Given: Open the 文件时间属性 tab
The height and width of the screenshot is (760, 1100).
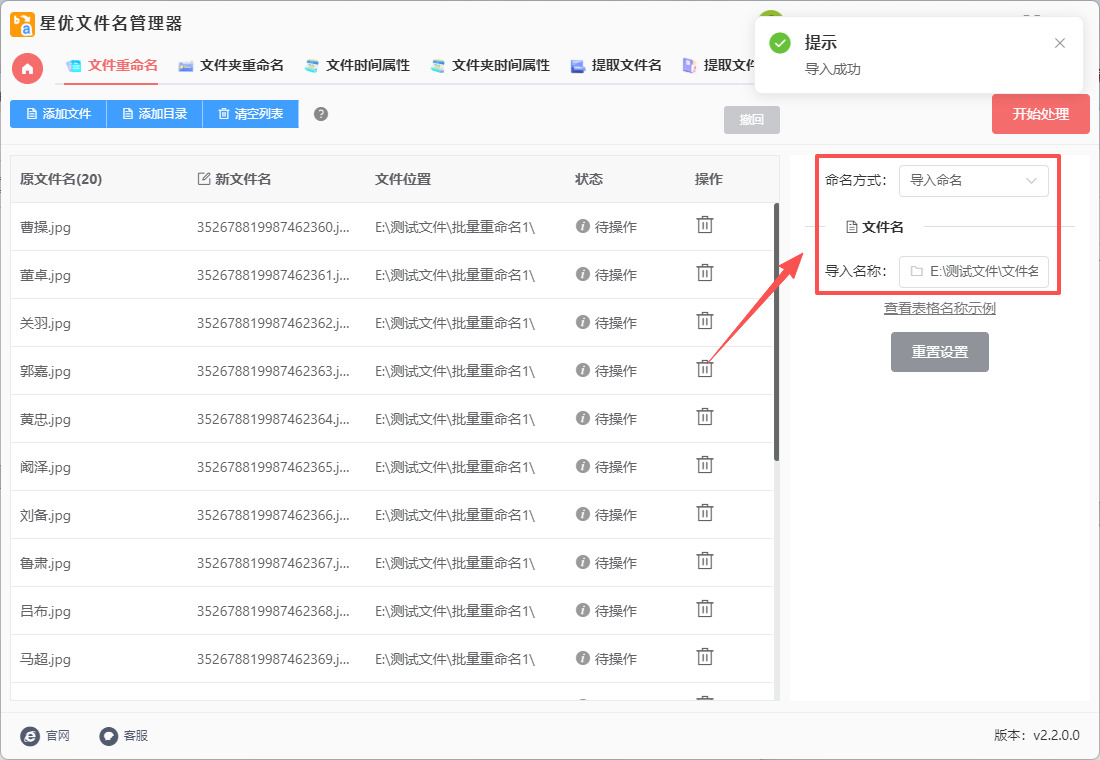Looking at the screenshot, I should 357,66.
